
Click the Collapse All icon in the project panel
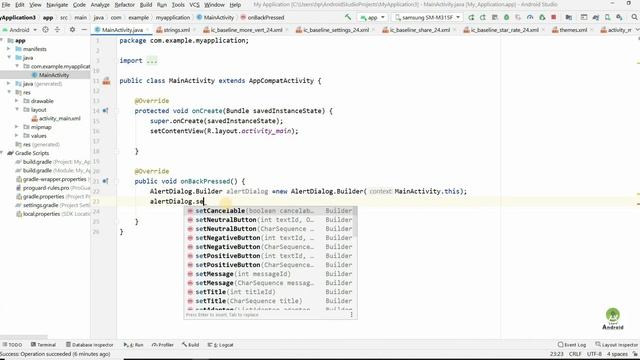point(57,30)
